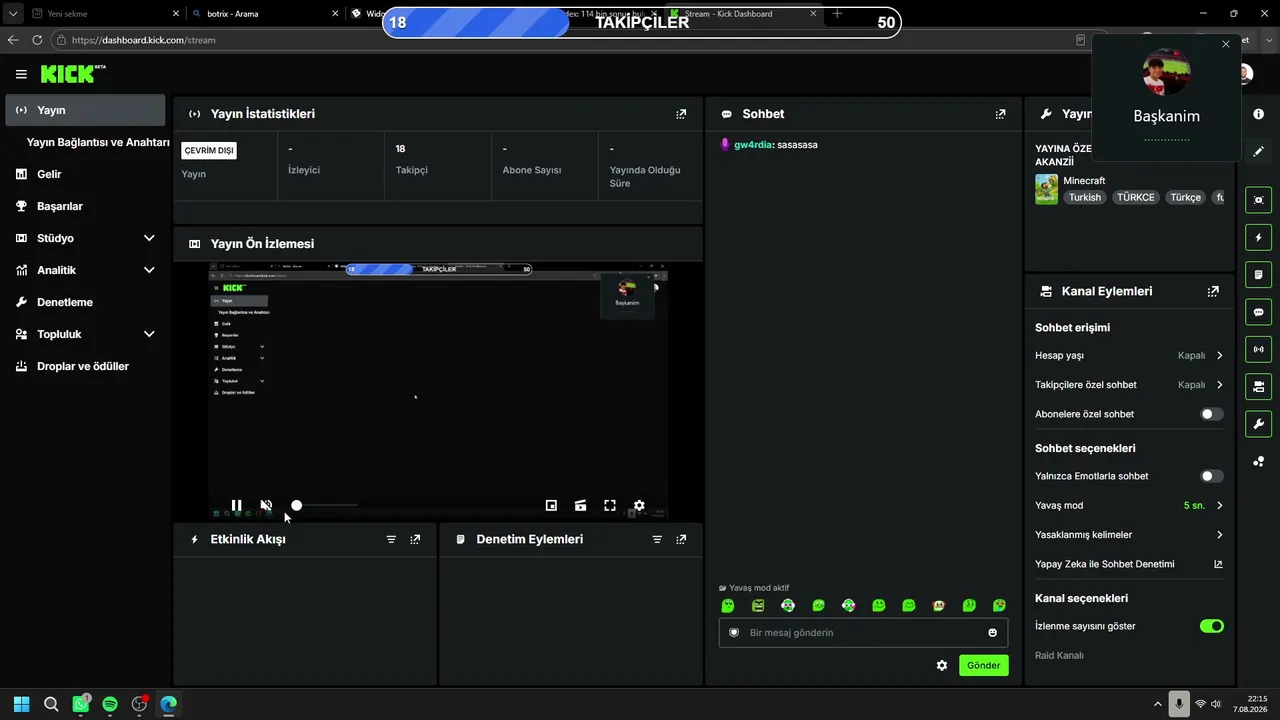Screen dimensions: 1280x720
Task: Toggle the channel actions widget in the right sidebar
Action: coord(1259,386)
